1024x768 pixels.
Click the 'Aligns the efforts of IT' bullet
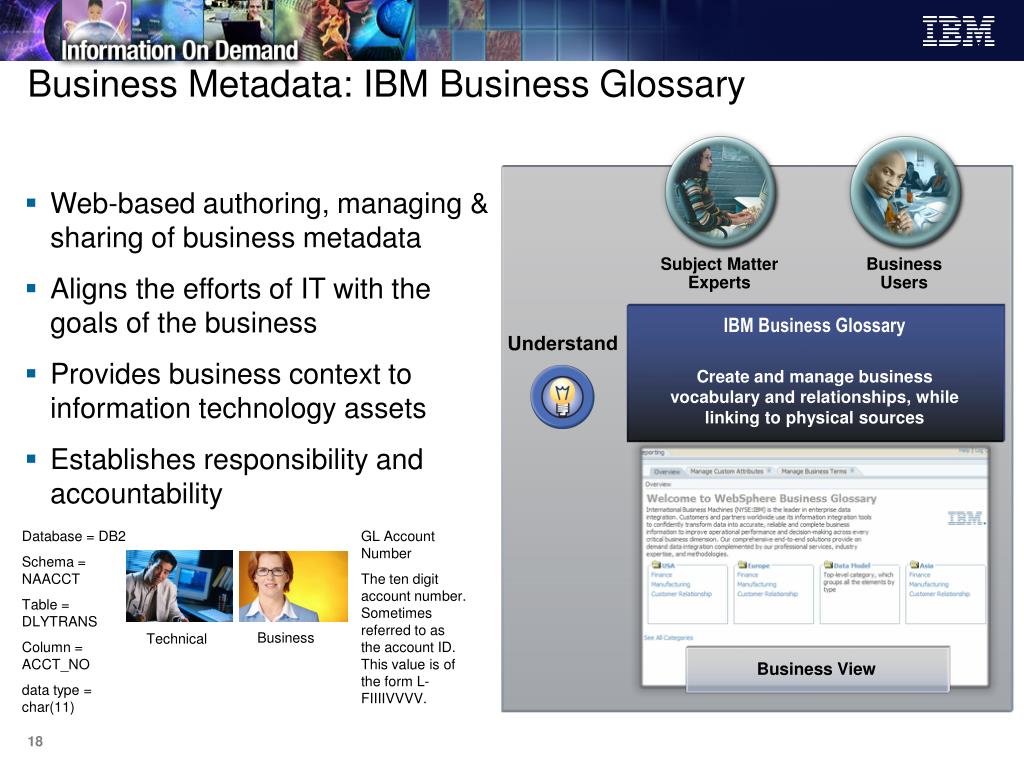pyautogui.click(x=240, y=306)
